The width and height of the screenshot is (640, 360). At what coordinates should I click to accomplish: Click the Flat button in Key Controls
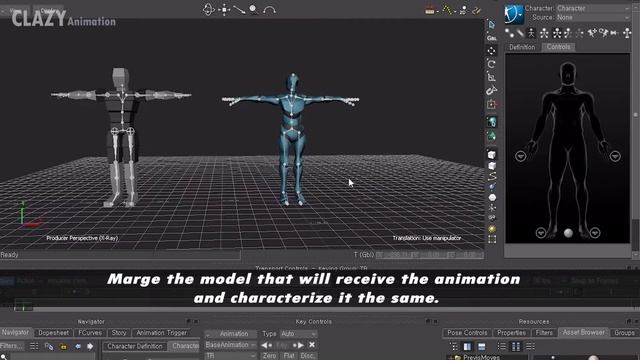coord(289,356)
